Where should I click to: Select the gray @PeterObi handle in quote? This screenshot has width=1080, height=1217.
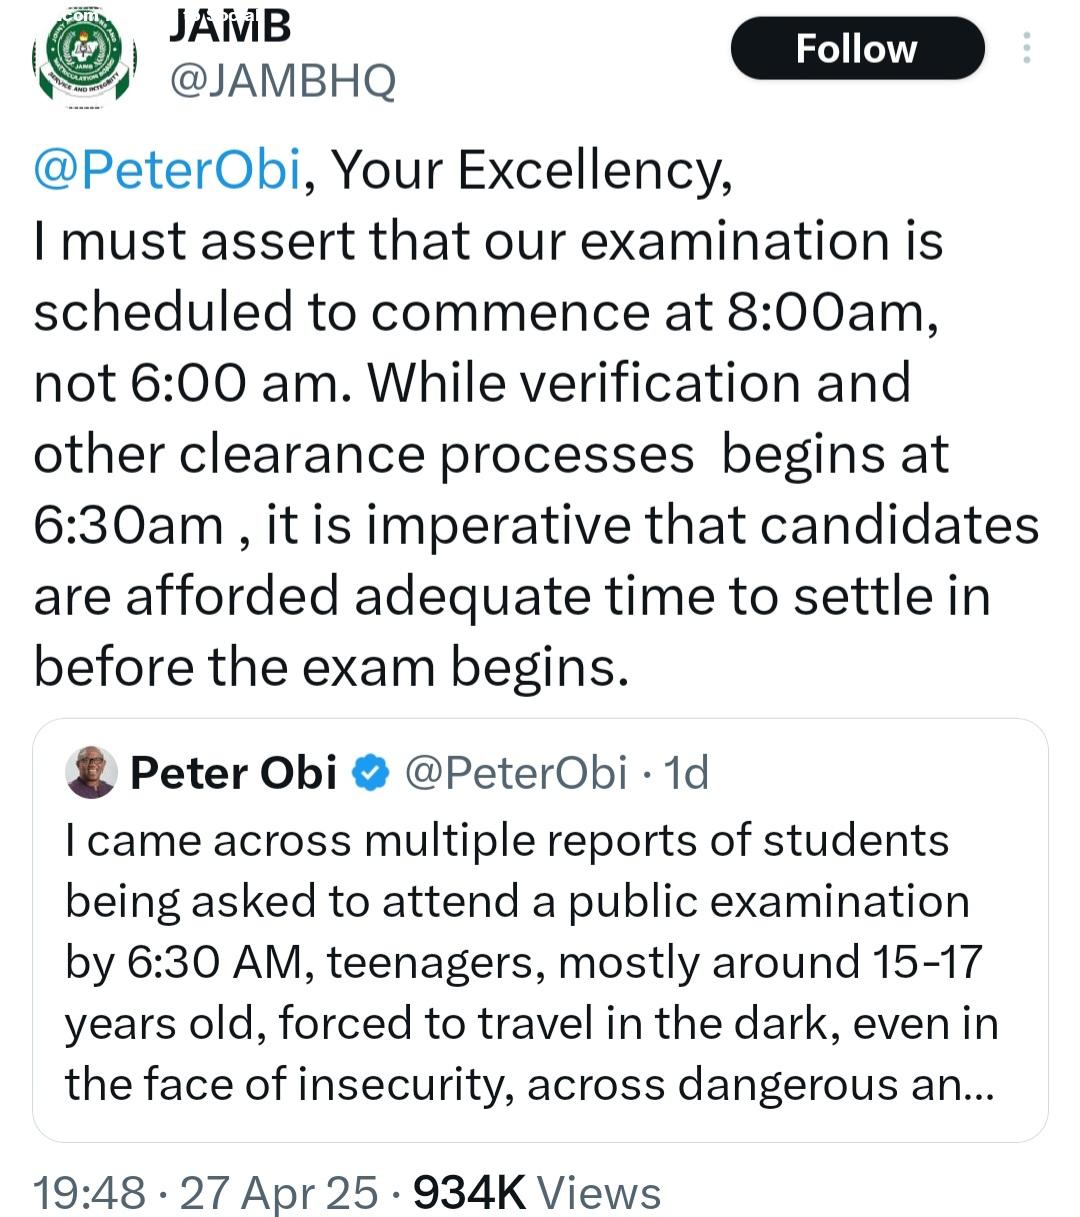(516, 773)
